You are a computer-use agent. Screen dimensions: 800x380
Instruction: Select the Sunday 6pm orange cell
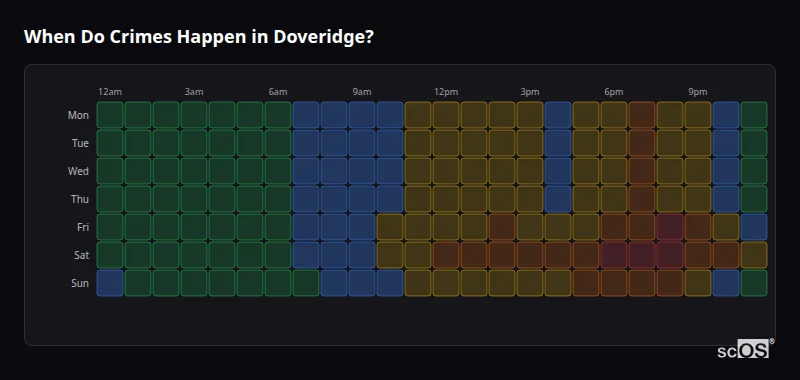[x=614, y=283]
